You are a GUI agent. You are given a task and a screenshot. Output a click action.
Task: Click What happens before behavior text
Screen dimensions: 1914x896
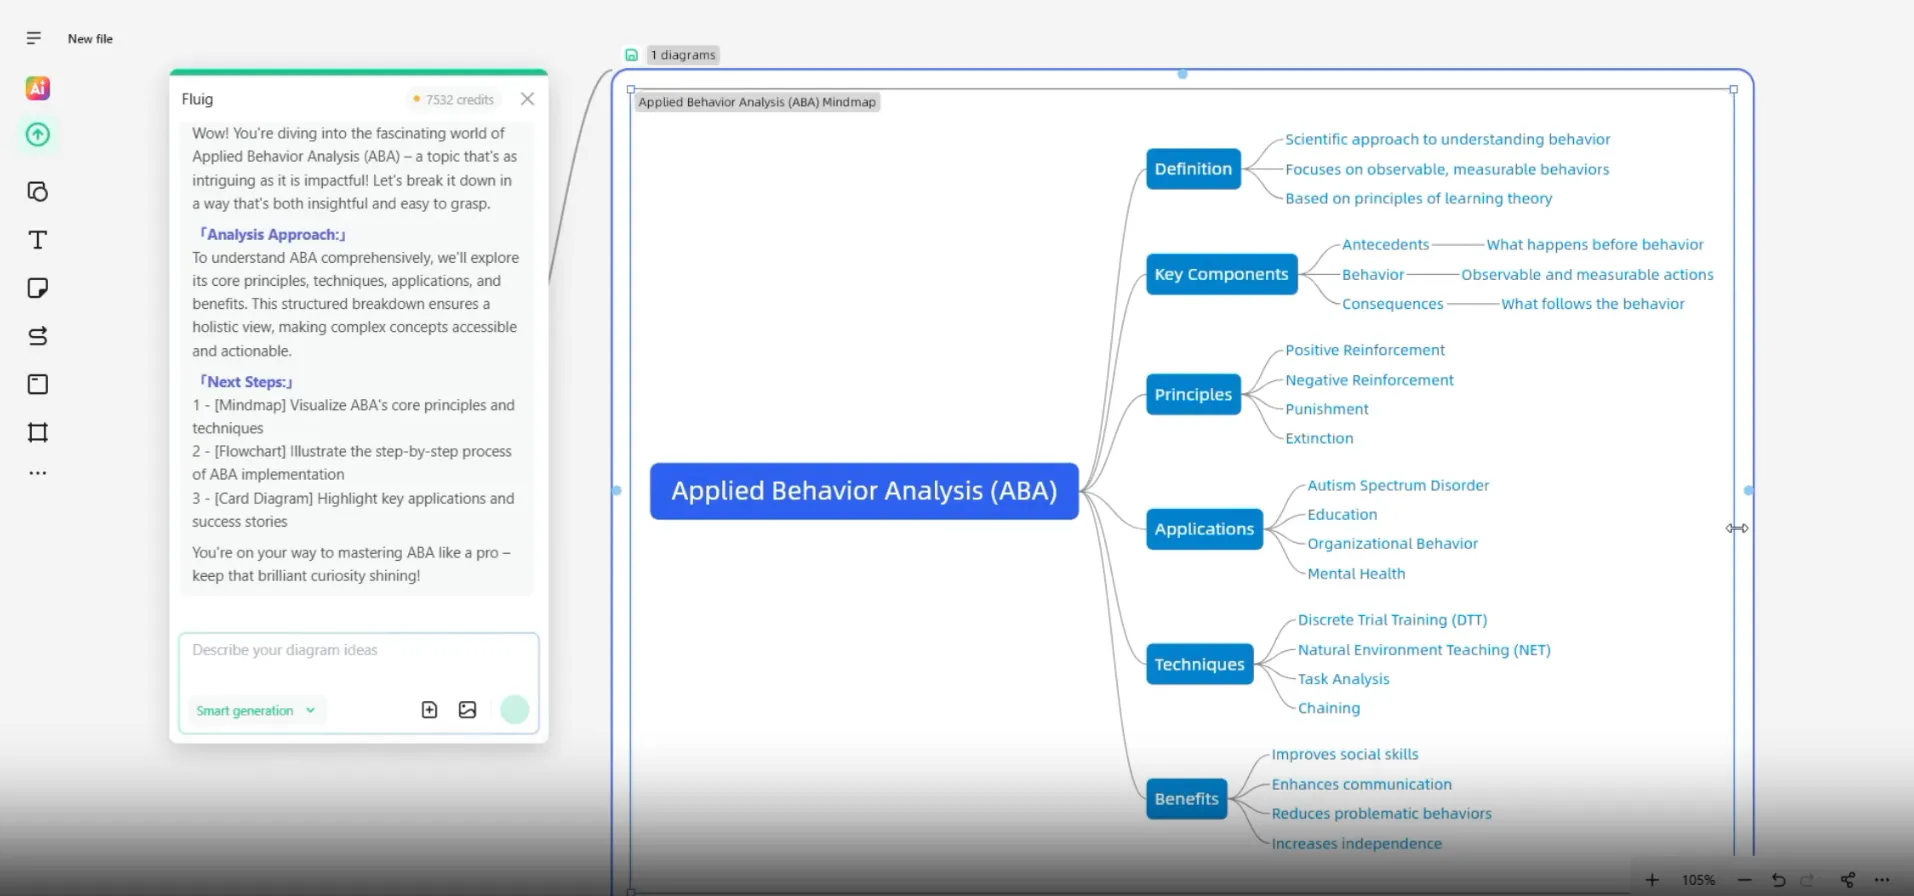tap(1594, 245)
